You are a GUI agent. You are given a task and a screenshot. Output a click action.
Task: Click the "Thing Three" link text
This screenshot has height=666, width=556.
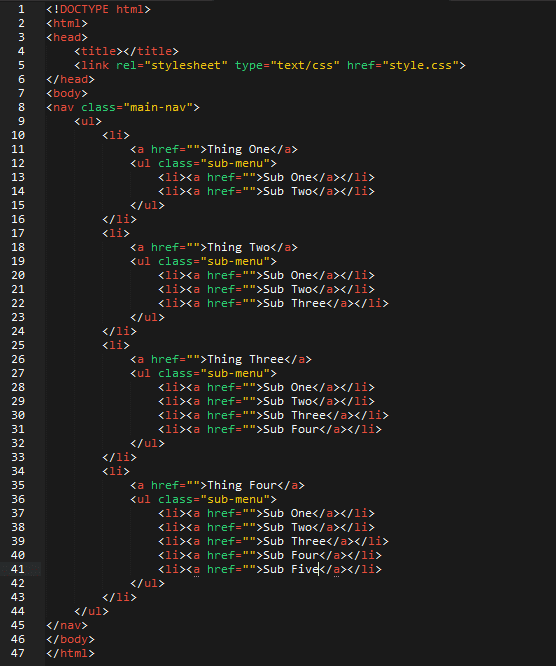(246, 359)
